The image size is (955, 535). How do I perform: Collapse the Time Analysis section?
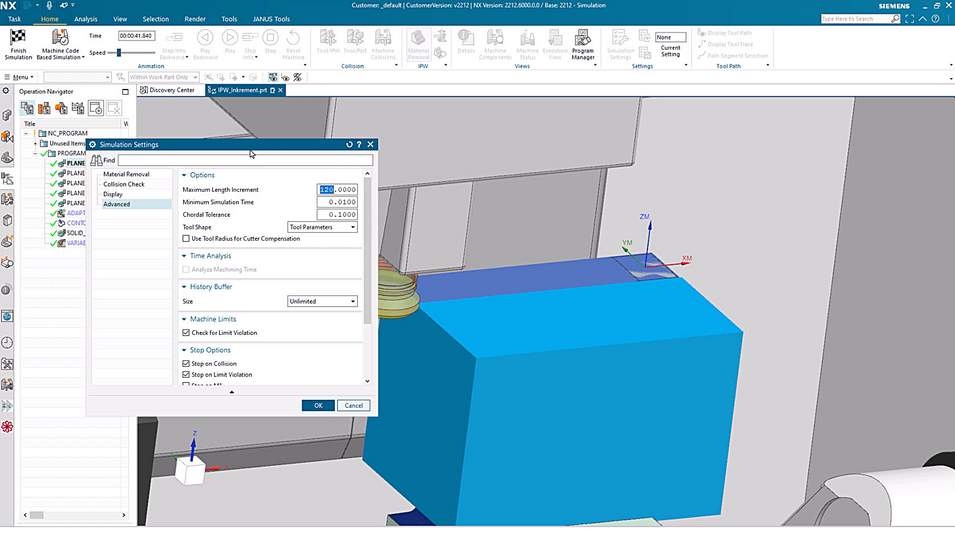coord(184,256)
